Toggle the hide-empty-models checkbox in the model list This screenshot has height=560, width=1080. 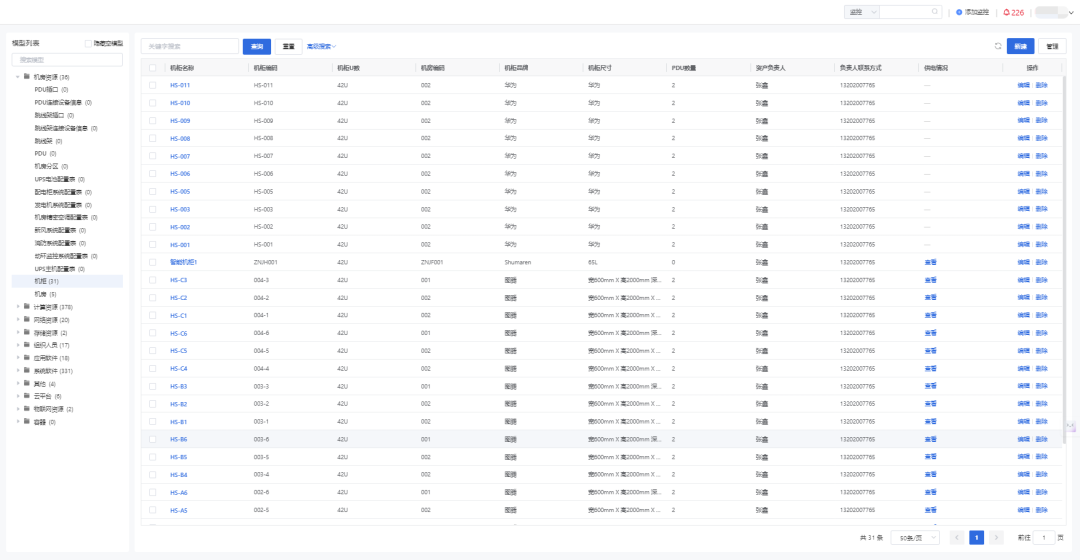(88, 43)
